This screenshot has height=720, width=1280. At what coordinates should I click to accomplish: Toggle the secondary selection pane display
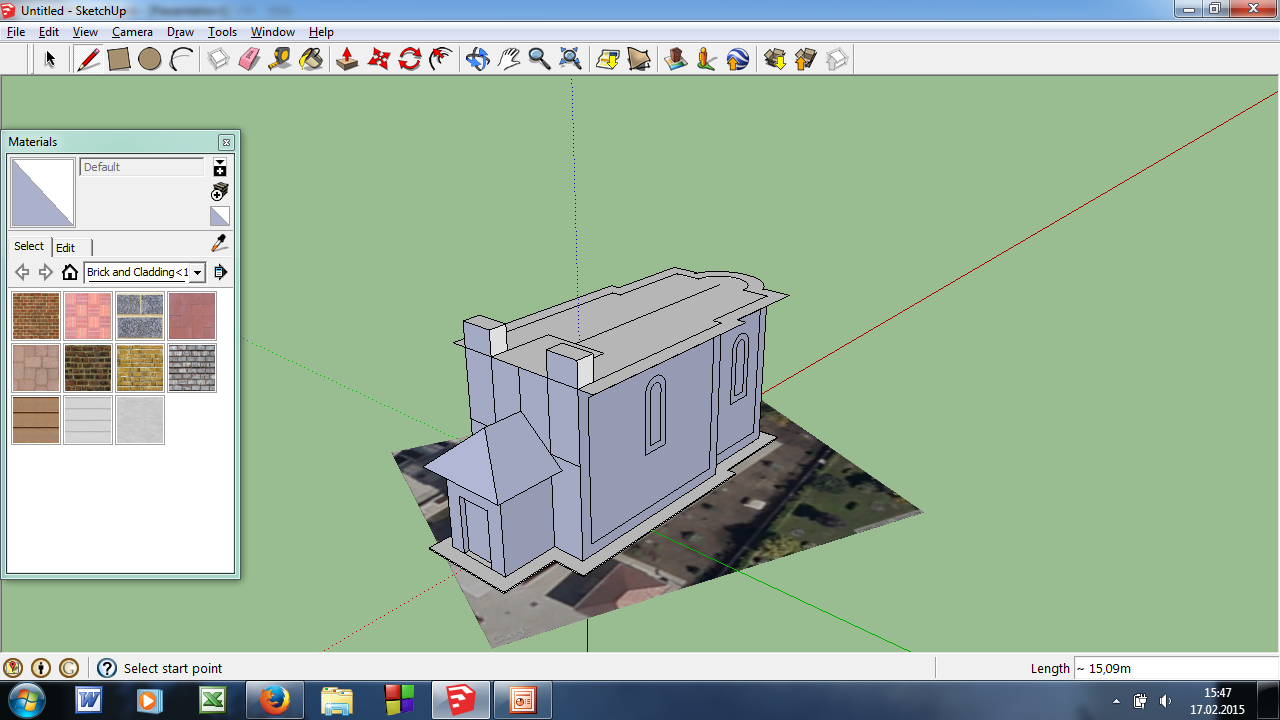point(220,168)
